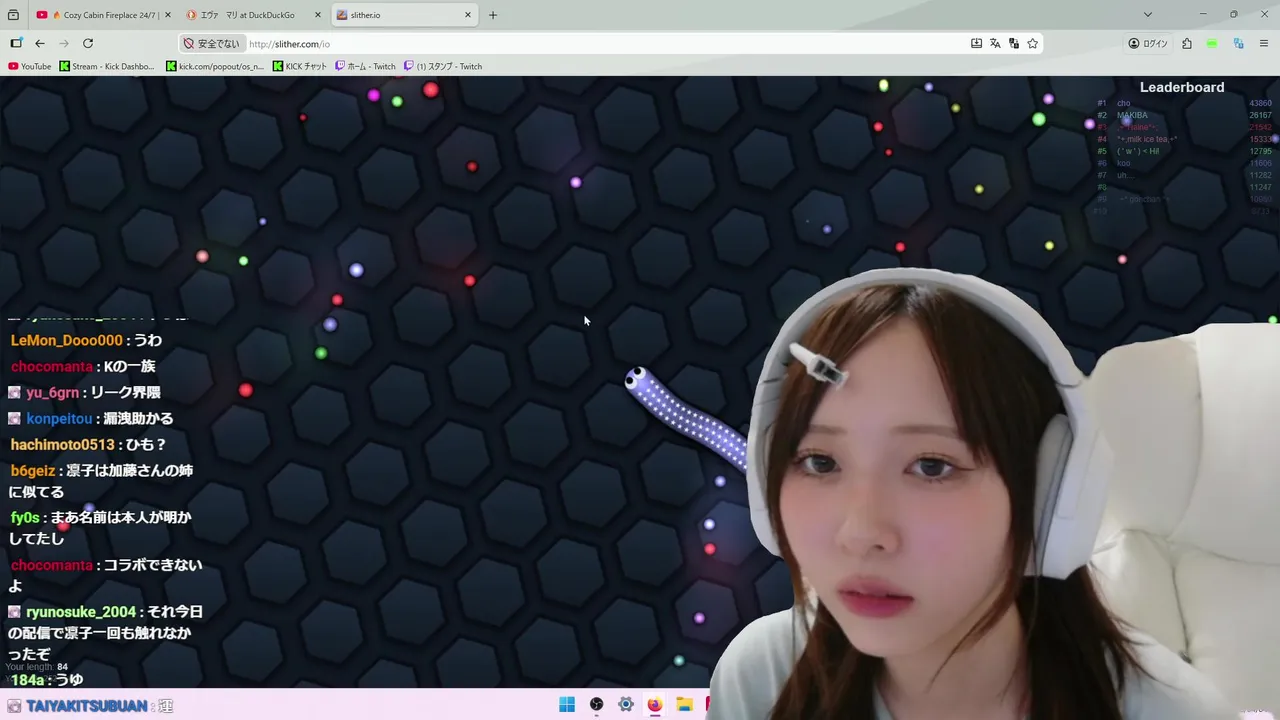Close the DuckDuckGo tab

[x=318, y=15]
